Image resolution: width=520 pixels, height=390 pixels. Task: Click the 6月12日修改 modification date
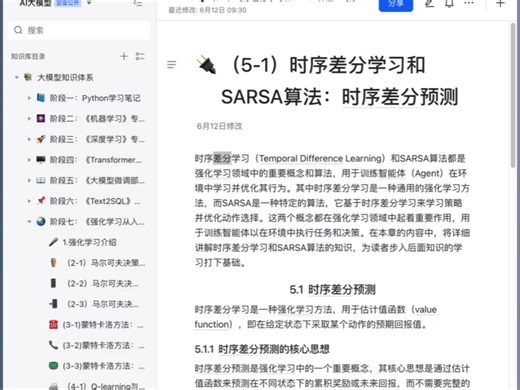click(x=219, y=126)
